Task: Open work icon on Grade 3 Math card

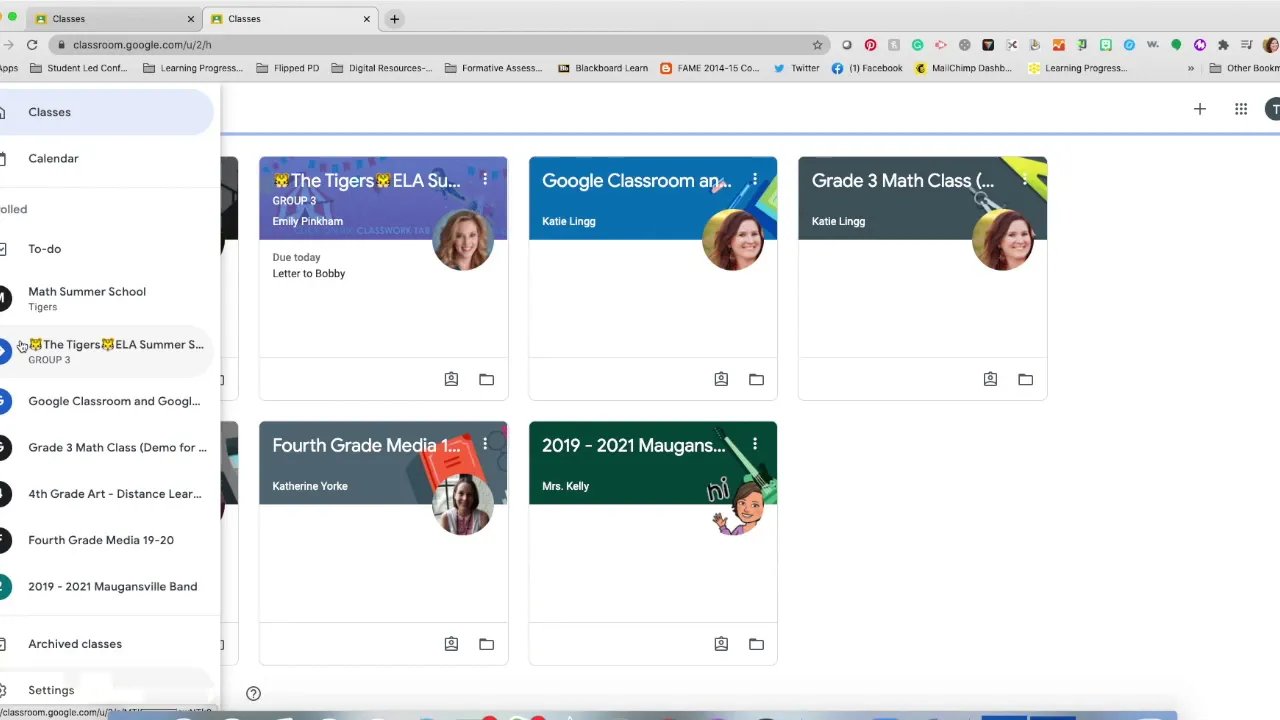Action: pyautogui.click(x=990, y=379)
